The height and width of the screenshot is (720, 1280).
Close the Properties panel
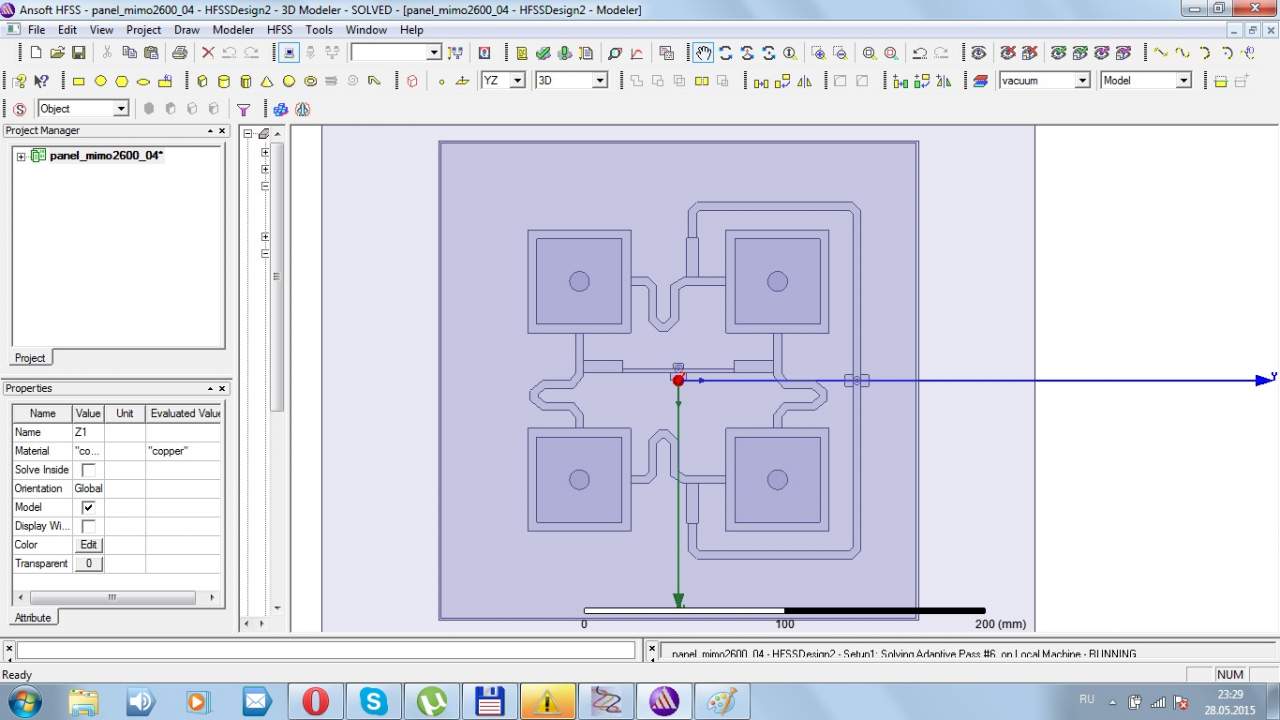point(222,389)
